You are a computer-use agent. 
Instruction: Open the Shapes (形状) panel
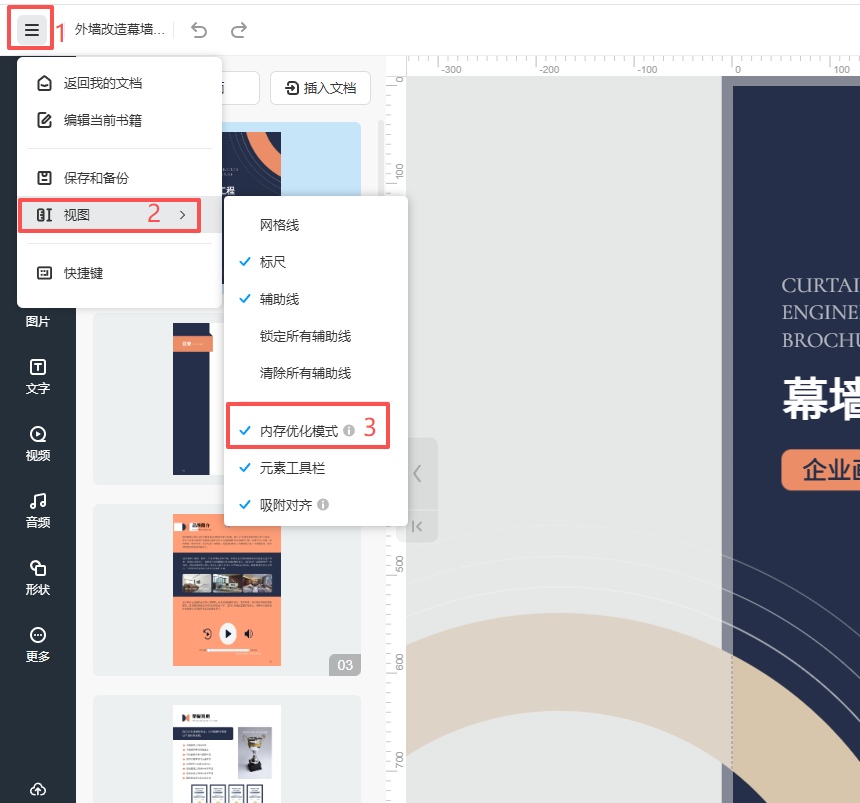(x=38, y=578)
